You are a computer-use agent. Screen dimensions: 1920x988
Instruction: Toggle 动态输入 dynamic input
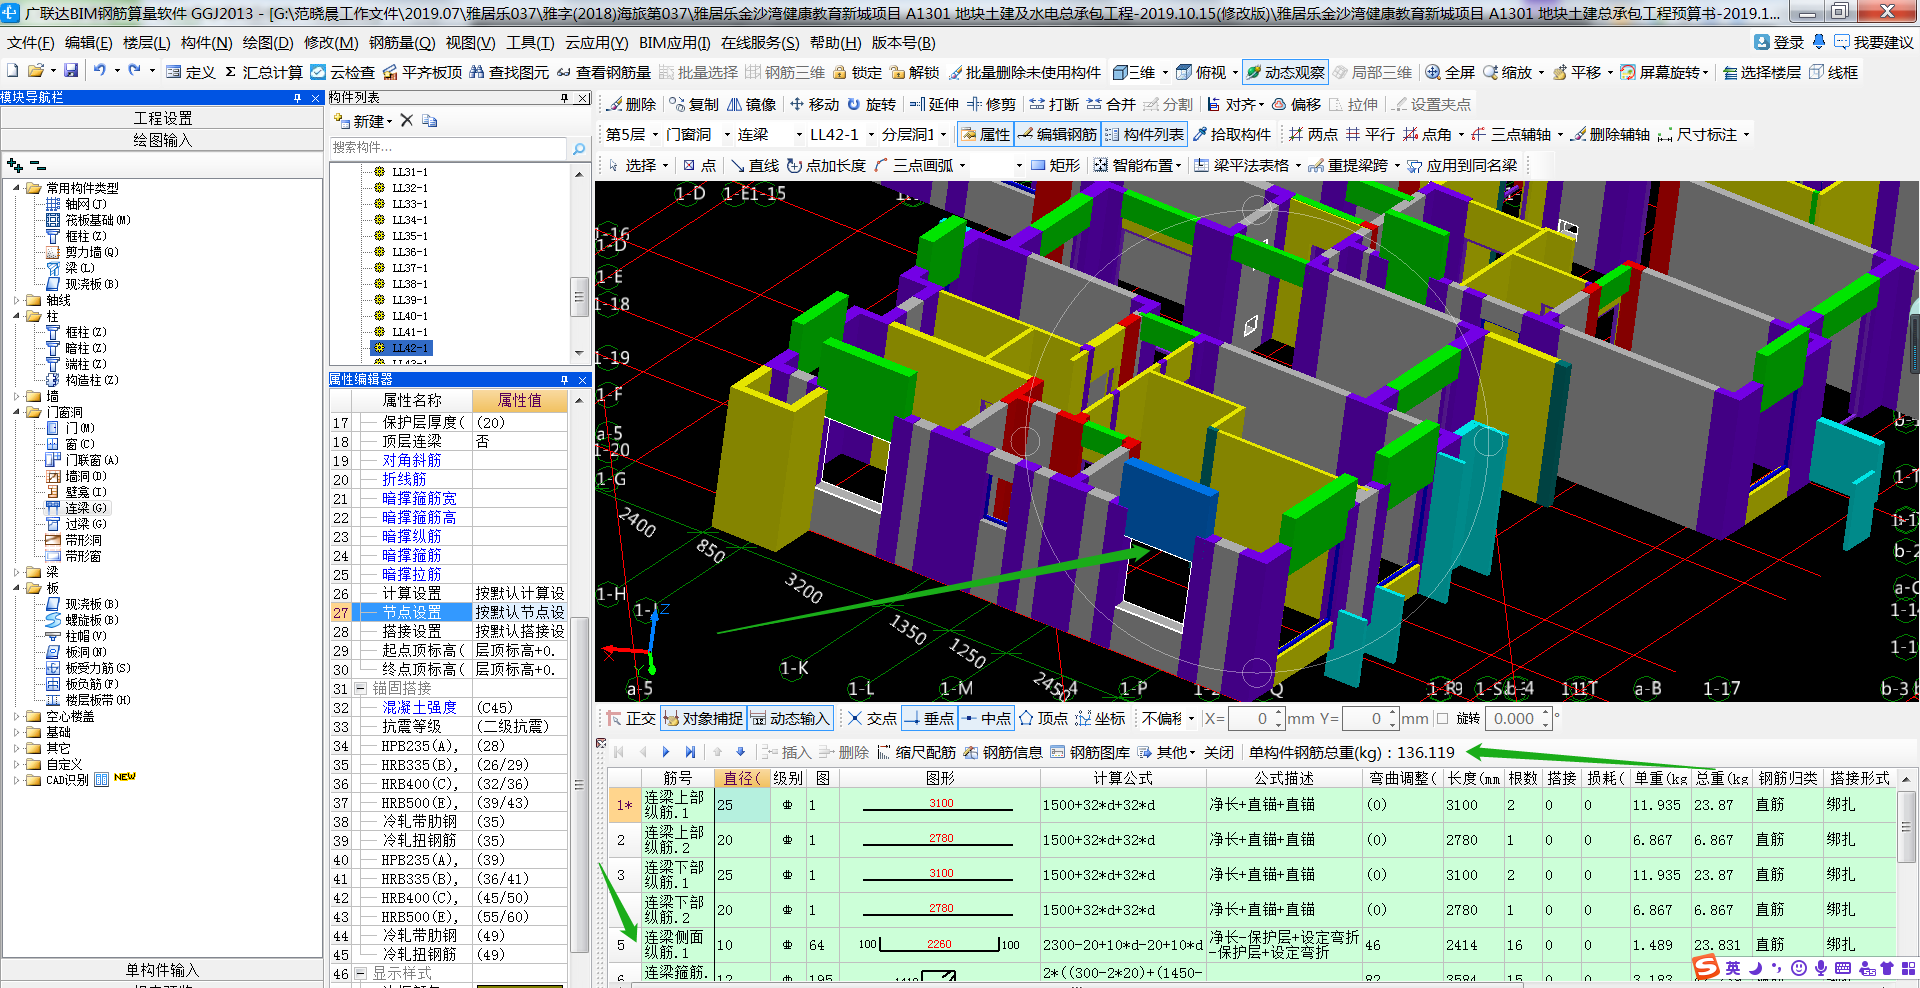(x=790, y=718)
